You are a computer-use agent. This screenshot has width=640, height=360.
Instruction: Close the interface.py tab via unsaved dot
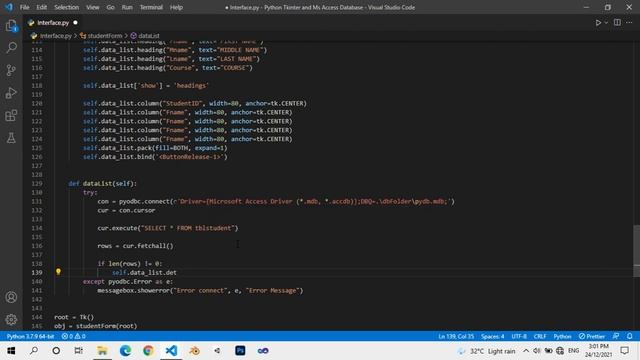click(75, 23)
